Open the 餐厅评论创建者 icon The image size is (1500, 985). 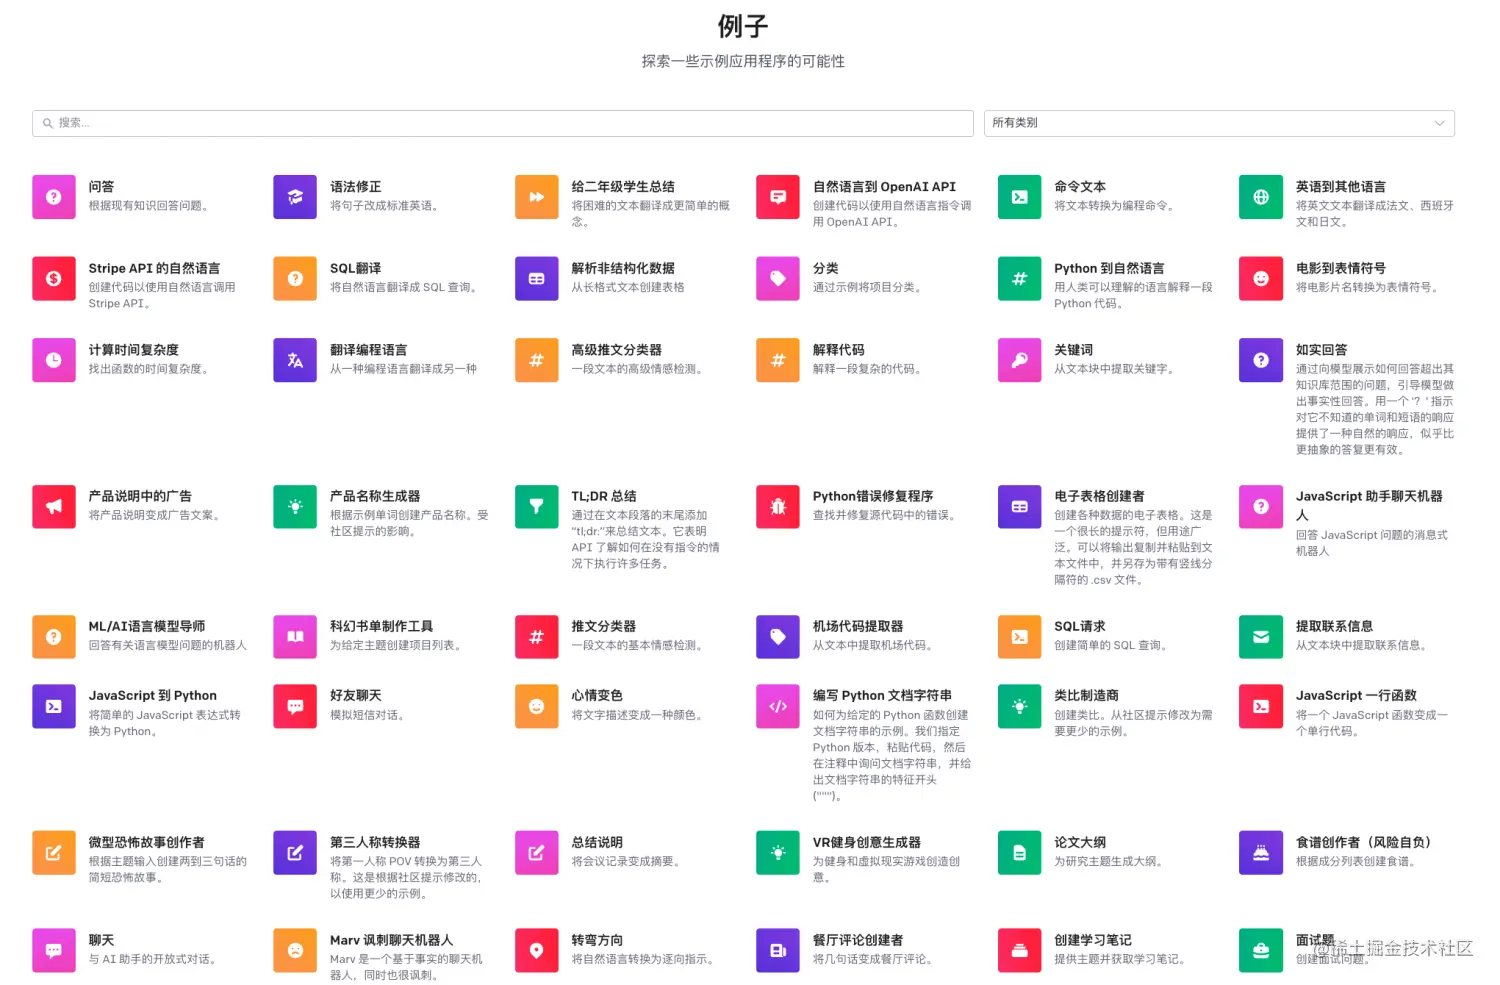[x=778, y=951]
